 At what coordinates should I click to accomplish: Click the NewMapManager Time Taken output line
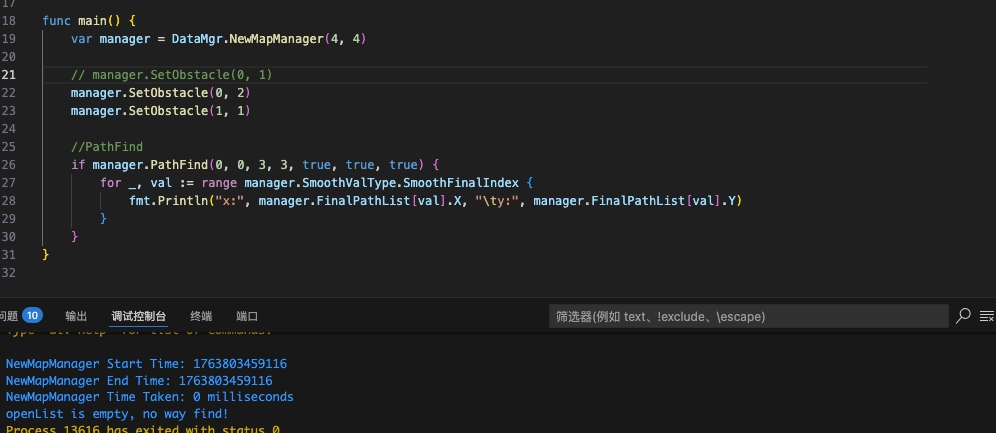pos(149,397)
